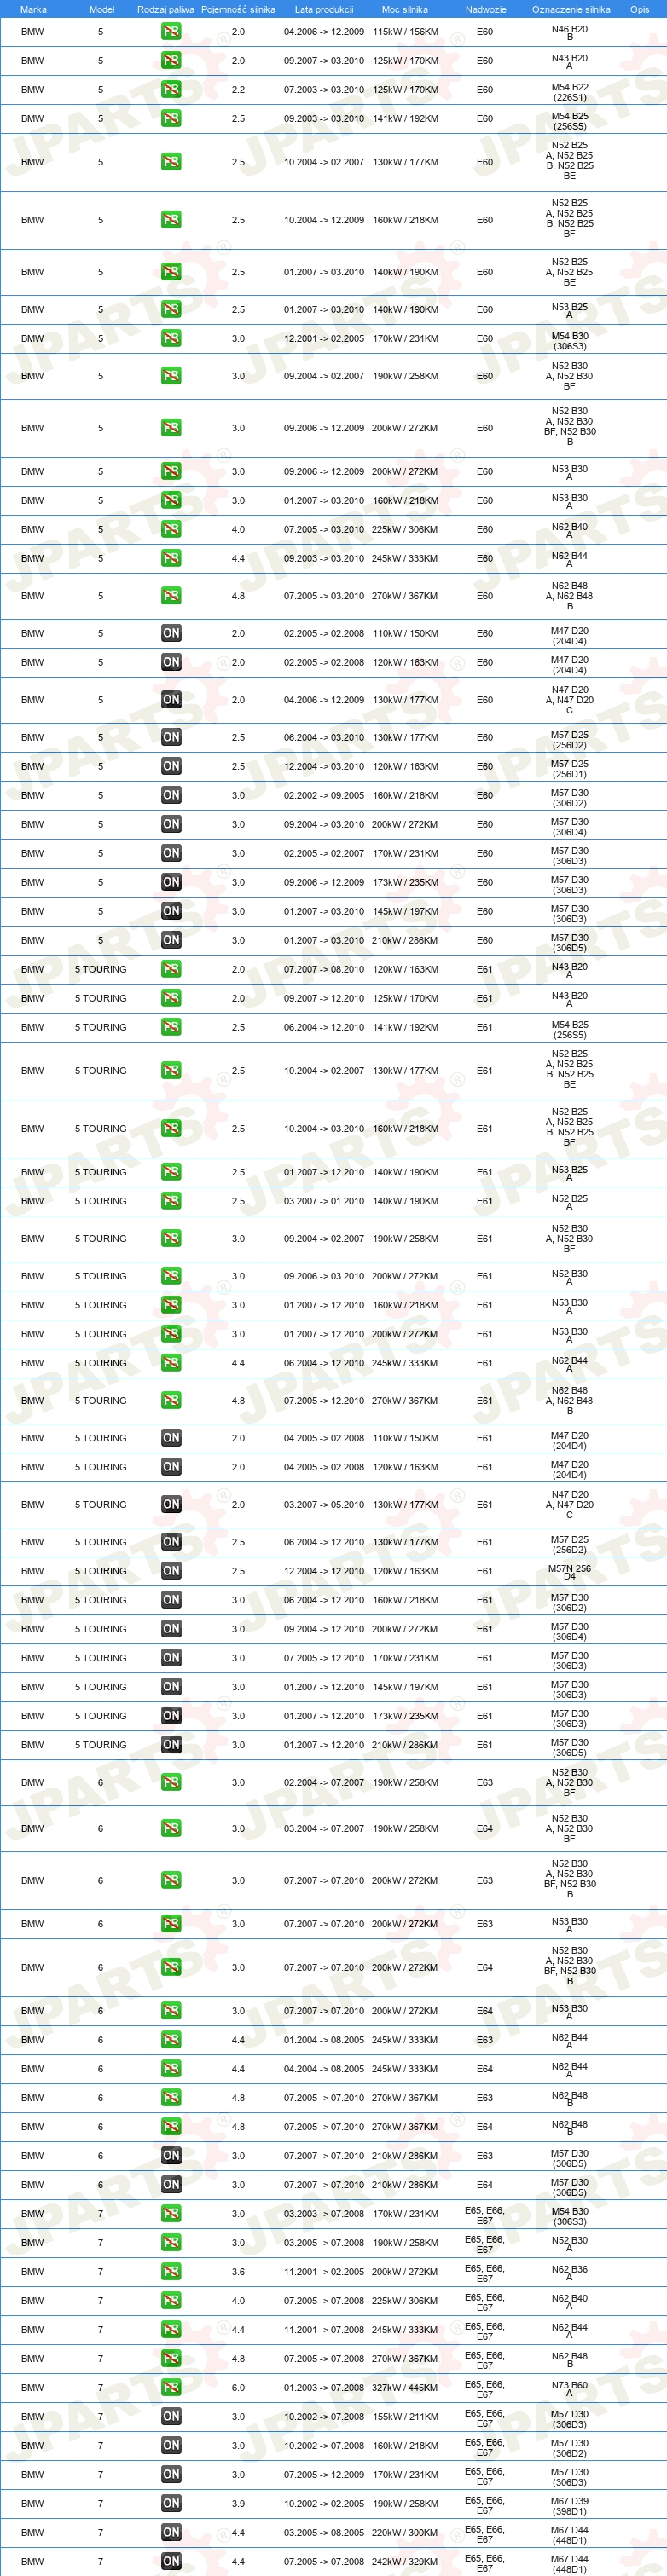Select petrol icon in the 2.2 litre M54 B22 row

(171, 90)
